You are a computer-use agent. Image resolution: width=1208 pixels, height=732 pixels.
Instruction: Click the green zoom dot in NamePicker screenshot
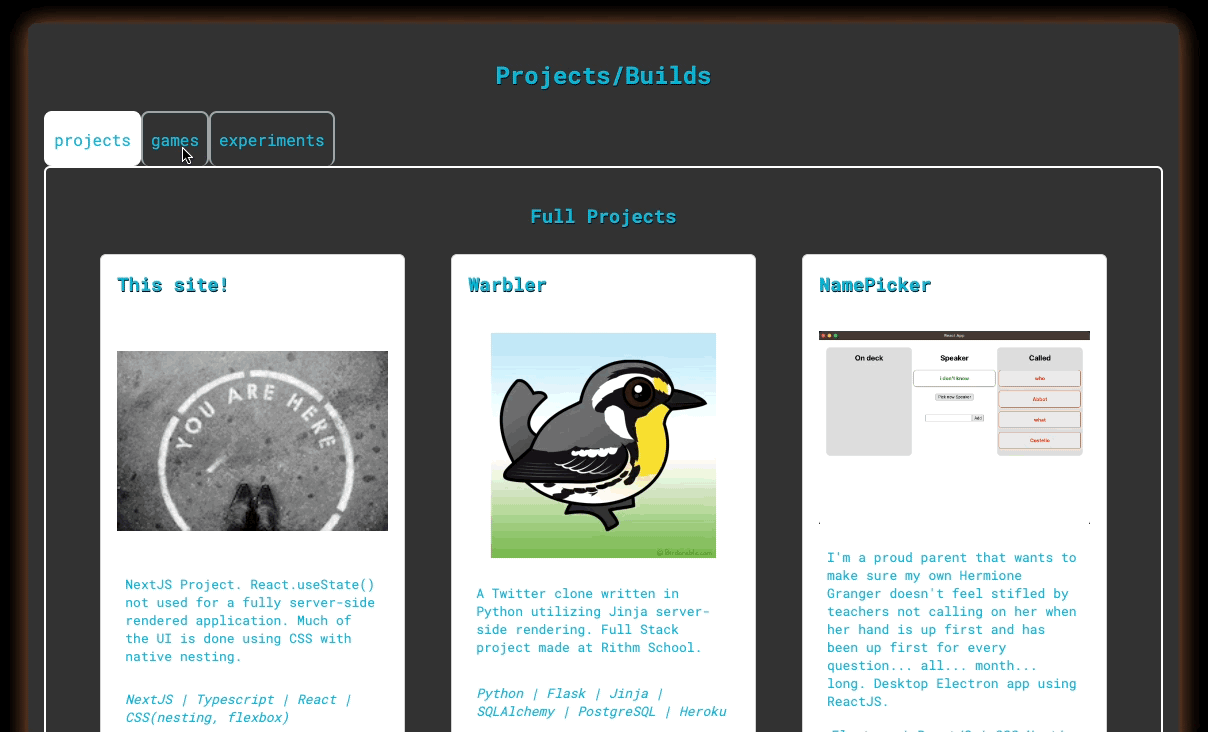[x=835, y=335]
